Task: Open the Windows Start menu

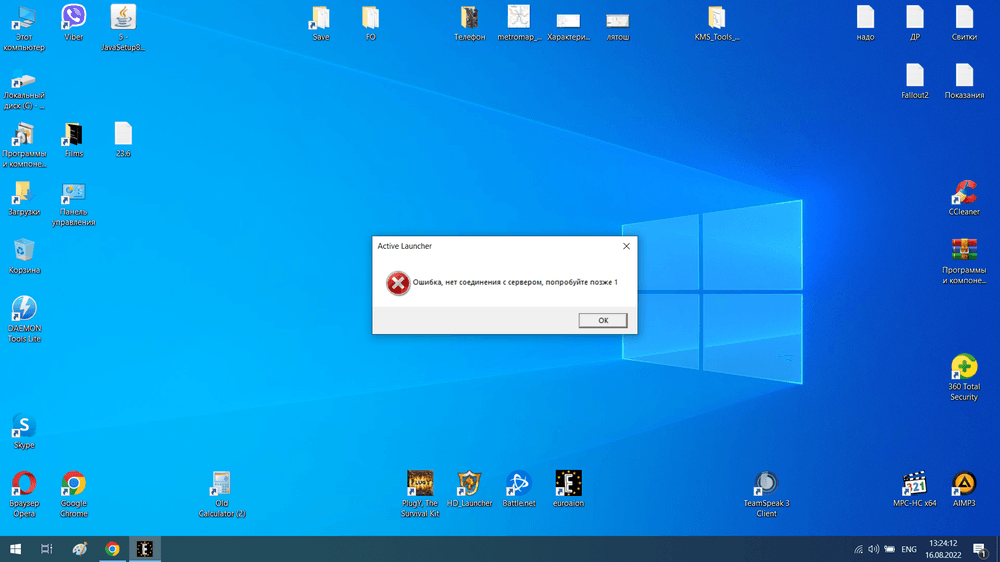Action: pos(16,549)
